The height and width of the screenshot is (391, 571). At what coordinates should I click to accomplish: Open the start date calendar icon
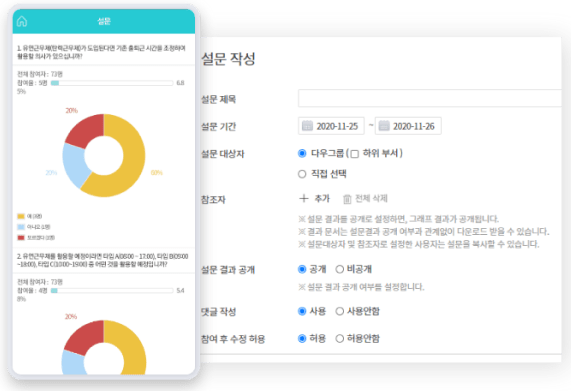(307, 126)
